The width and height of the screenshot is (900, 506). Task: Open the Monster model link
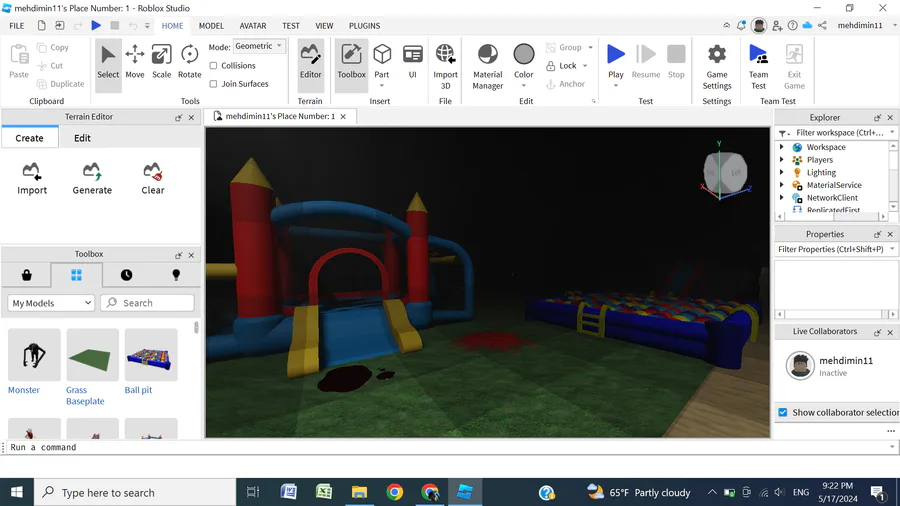[24, 390]
